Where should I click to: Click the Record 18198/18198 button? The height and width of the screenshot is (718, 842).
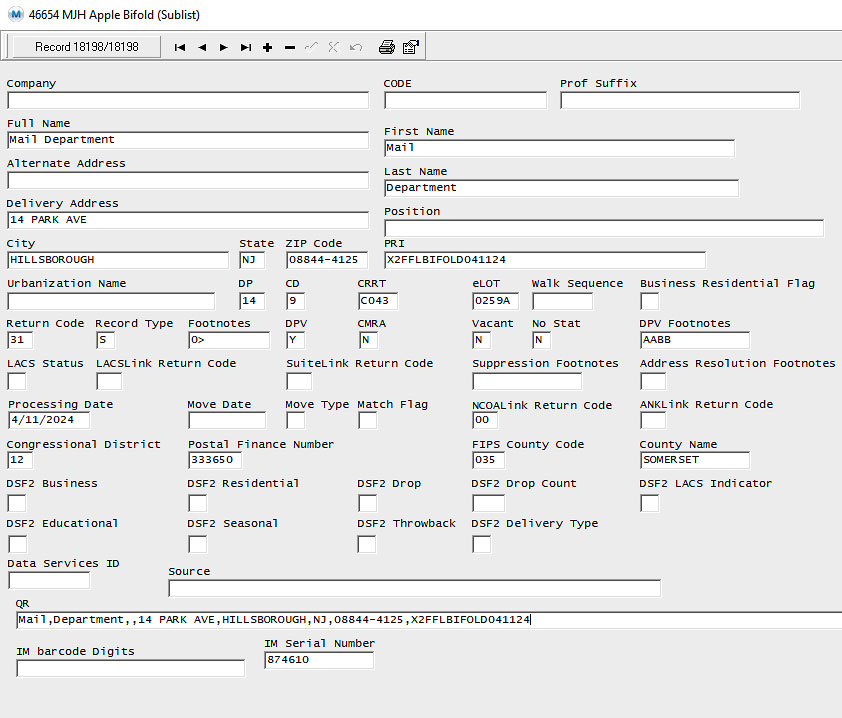click(86, 47)
